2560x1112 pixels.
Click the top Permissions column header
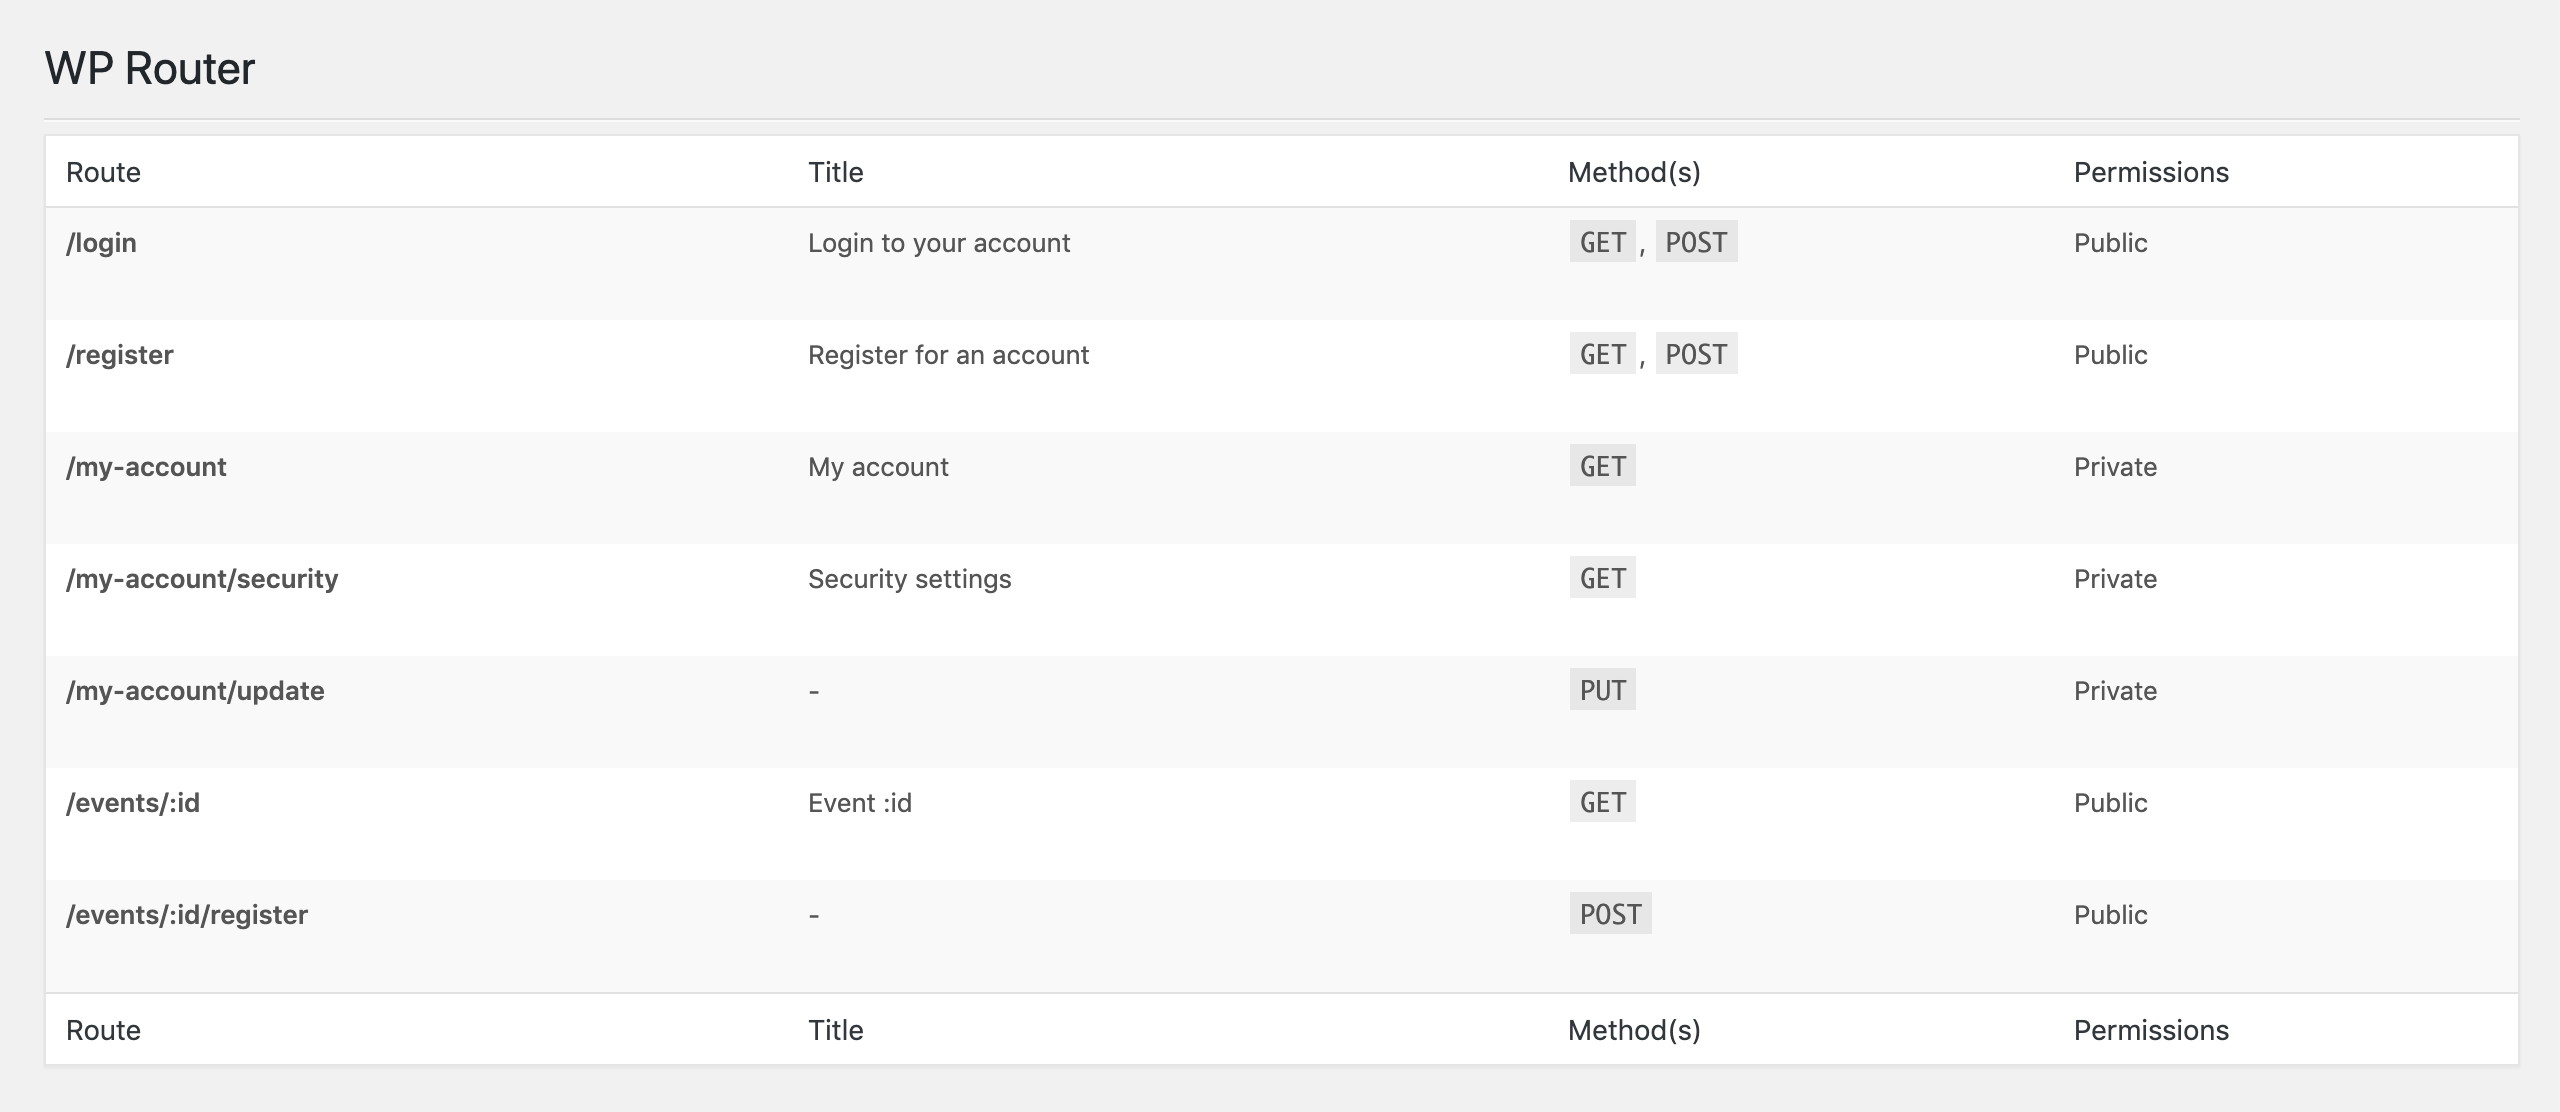2151,172
